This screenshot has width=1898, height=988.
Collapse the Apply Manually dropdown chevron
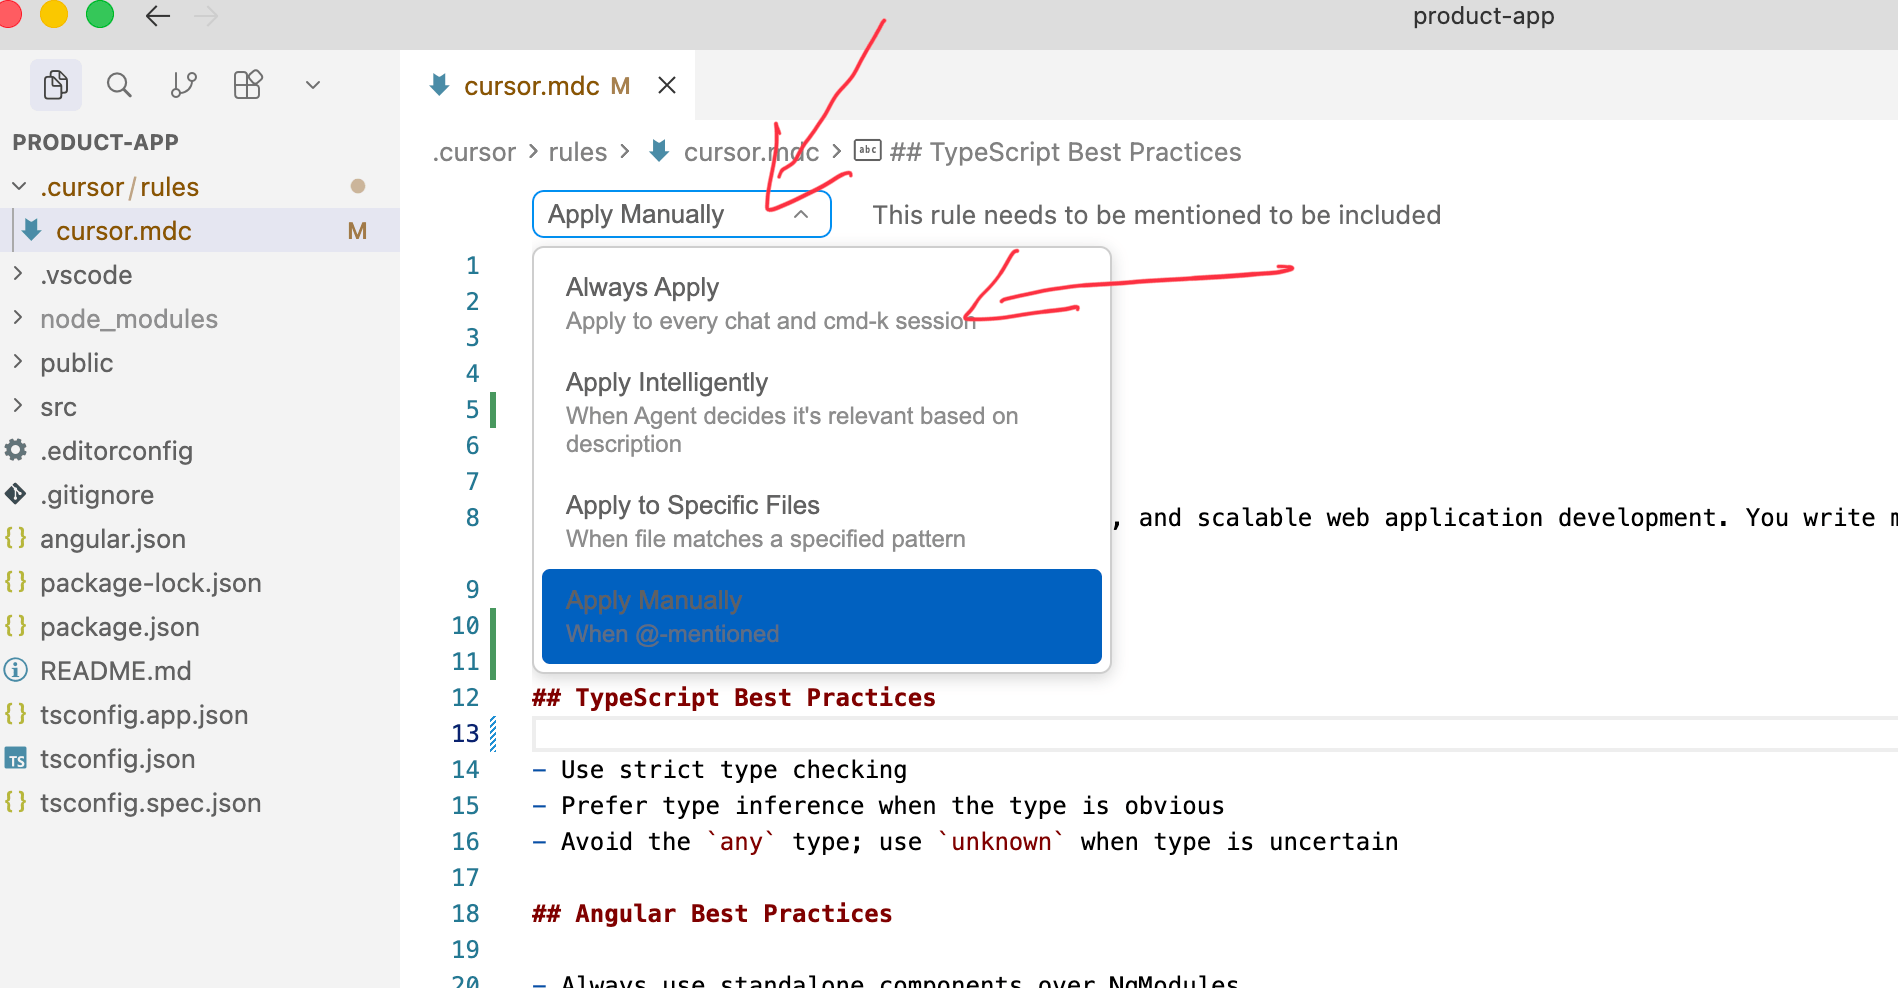tap(800, 213)
